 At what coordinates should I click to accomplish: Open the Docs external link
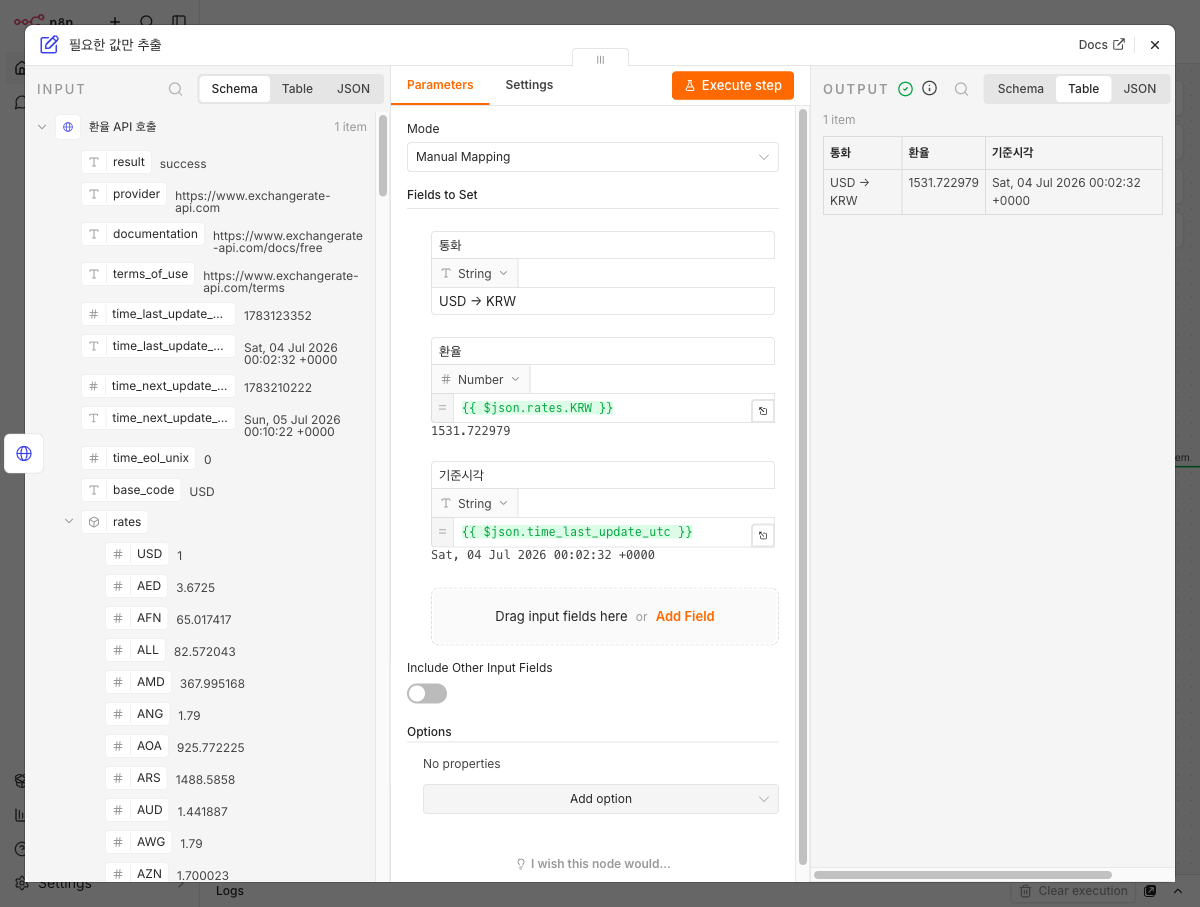tap(1101, 44)
